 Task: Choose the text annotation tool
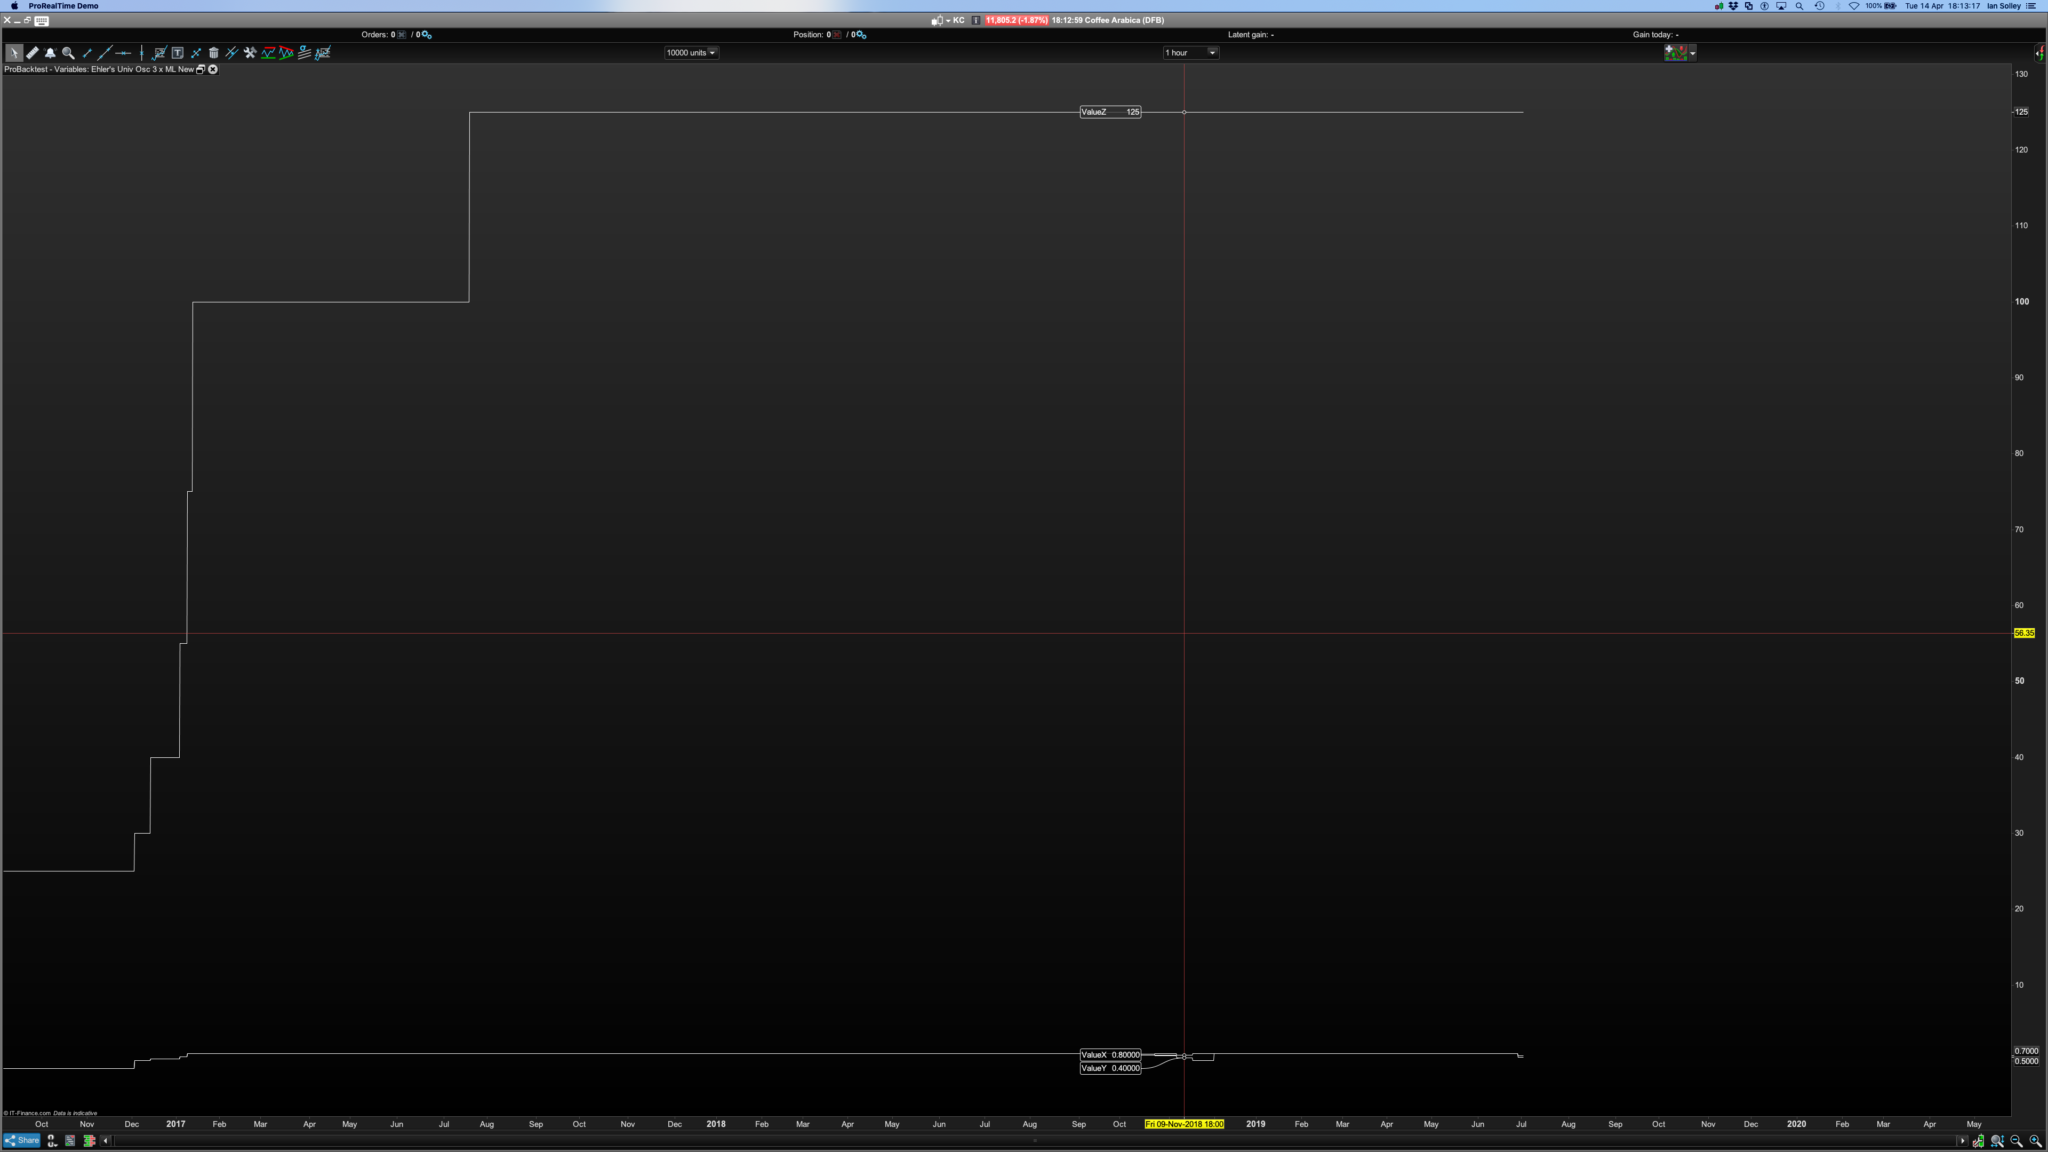point(177,53)
